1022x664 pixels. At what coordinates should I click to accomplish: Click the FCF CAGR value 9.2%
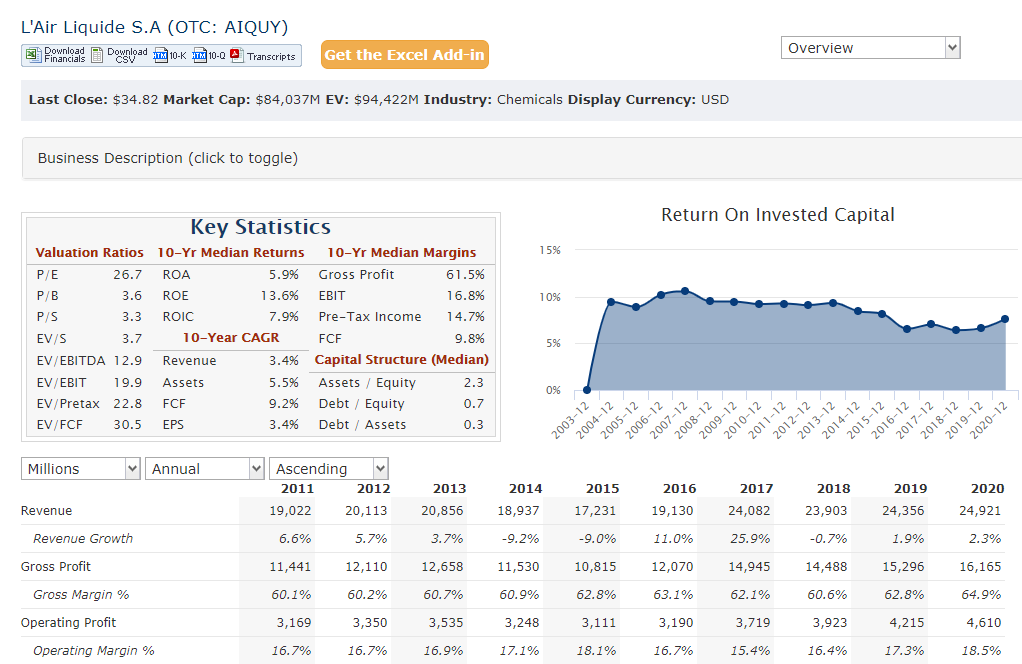[x=284, y=404]
